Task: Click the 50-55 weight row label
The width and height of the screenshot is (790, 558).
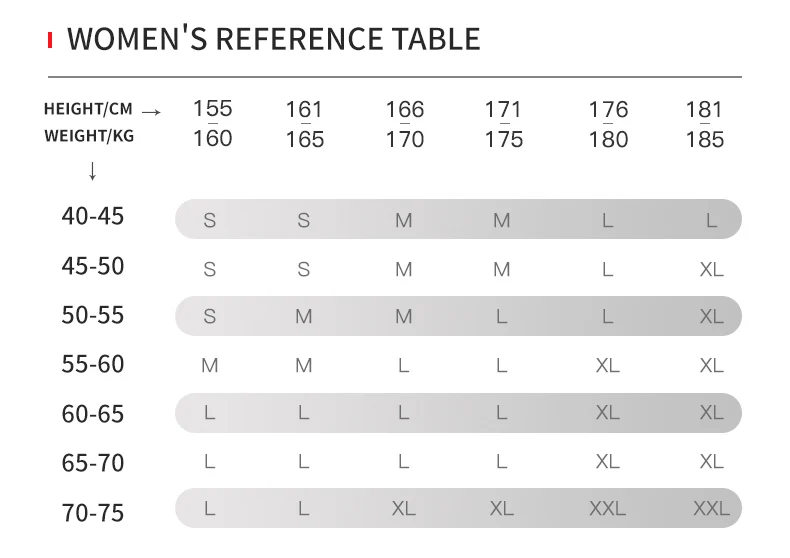Action: click(93, 315)
